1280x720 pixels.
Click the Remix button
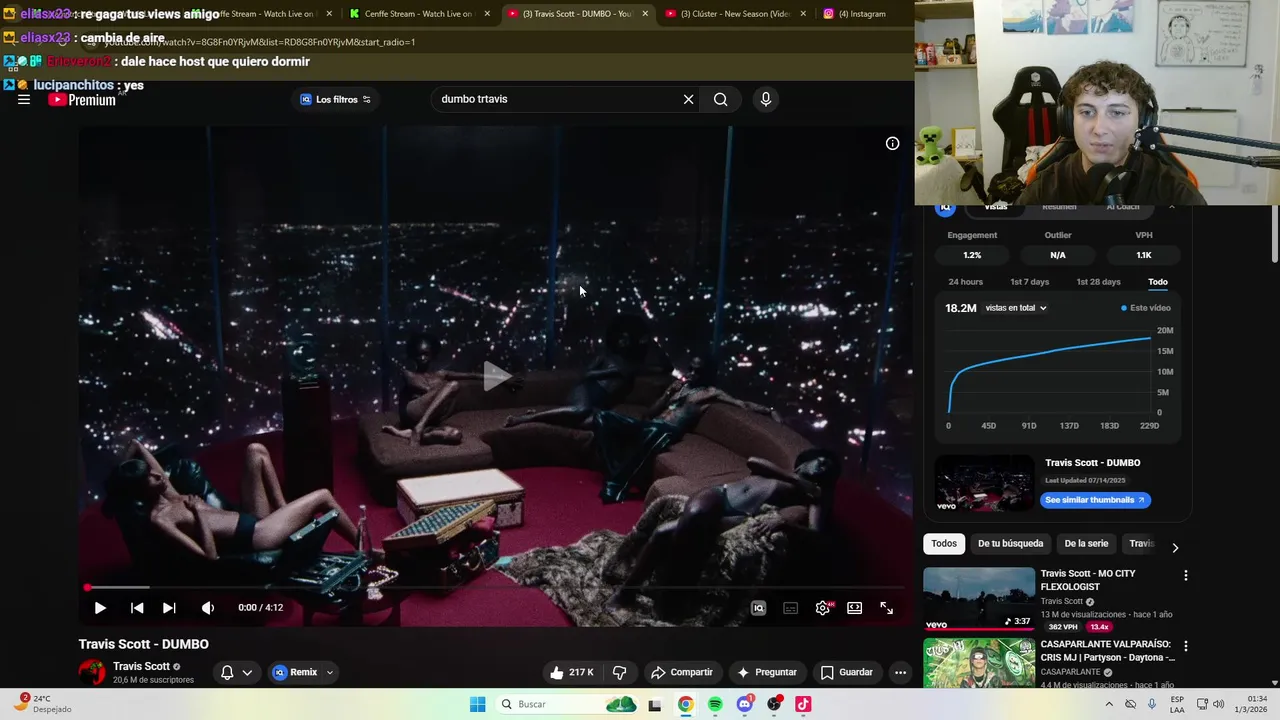click(x=295, y=672)
